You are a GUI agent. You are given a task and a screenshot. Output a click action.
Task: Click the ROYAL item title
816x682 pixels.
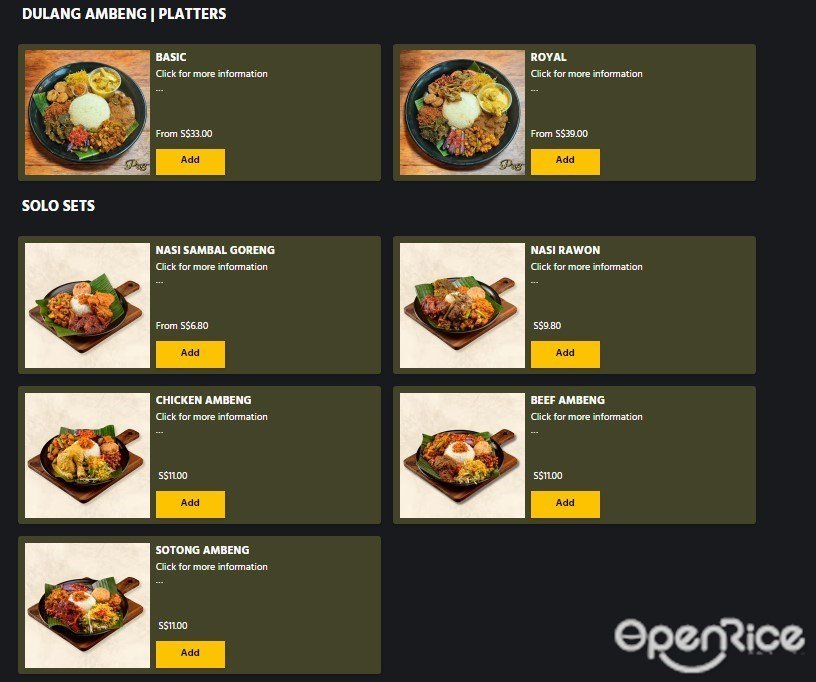tap(549, 57)
